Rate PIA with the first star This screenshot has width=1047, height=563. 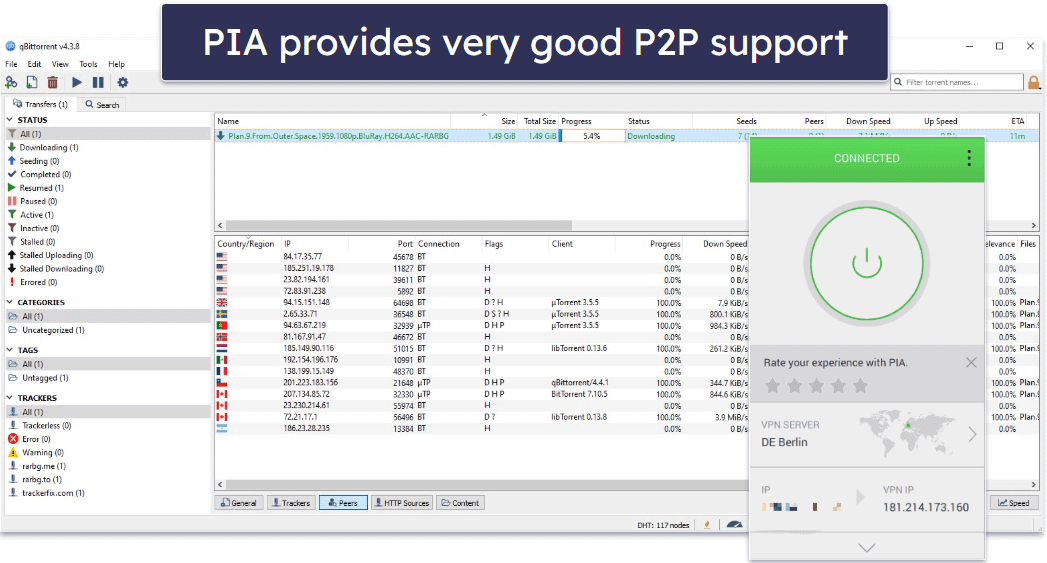click(x=773, y=385)
